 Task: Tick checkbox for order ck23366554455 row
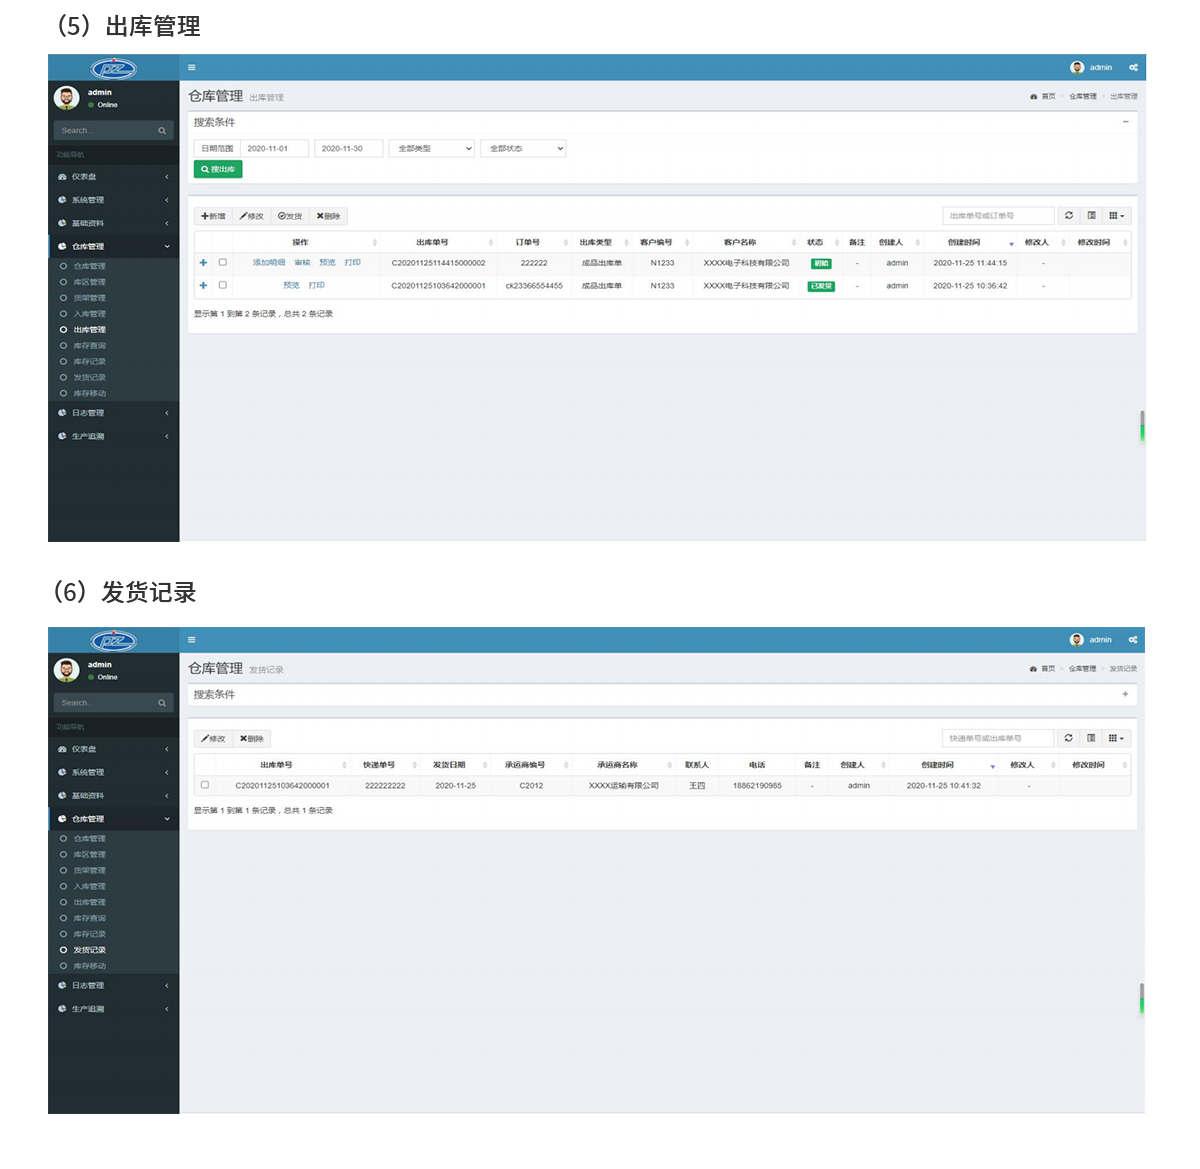pyautogui.click(x=222, y=285)
